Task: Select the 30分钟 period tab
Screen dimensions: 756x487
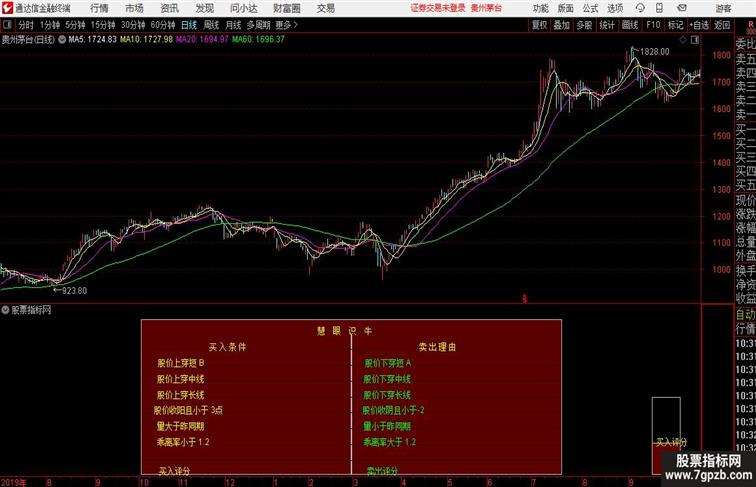Action: coord(133,25)
